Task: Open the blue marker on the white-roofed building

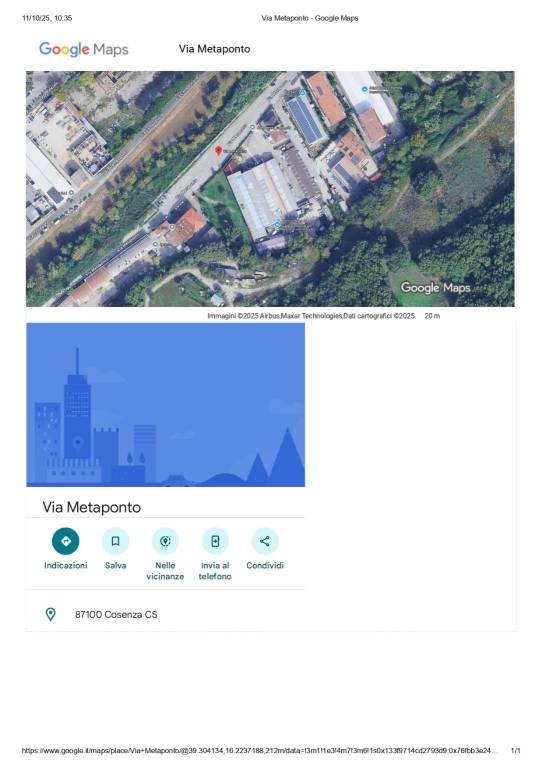Action: pyautogui.click(x=364, y=89)
